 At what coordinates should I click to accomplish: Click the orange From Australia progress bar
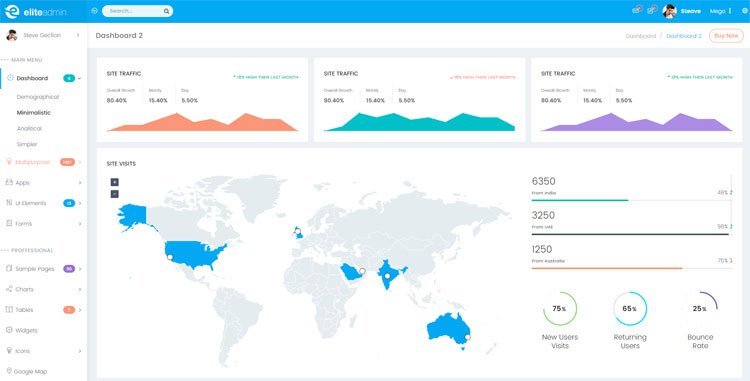tap(607, 268)
